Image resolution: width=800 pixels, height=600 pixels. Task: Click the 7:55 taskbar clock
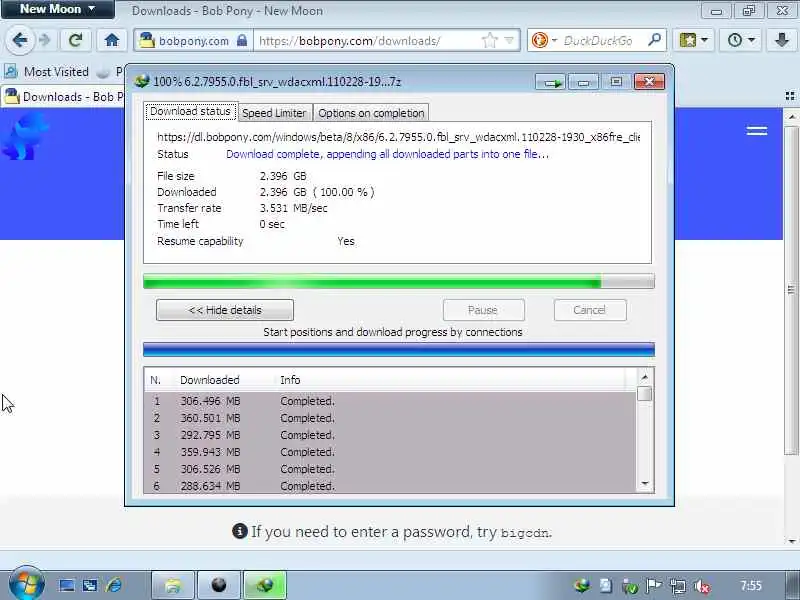(x=751, y=585)
